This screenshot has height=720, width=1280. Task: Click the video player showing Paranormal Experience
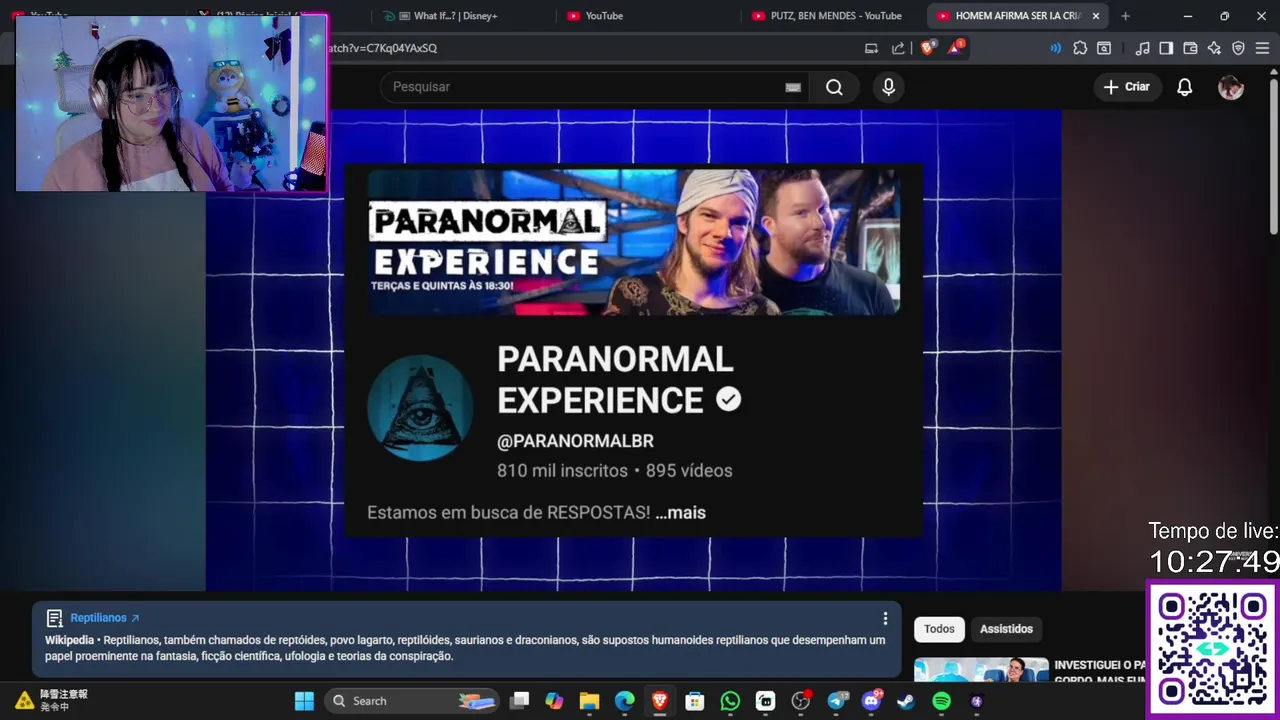[x=633, y=350]
